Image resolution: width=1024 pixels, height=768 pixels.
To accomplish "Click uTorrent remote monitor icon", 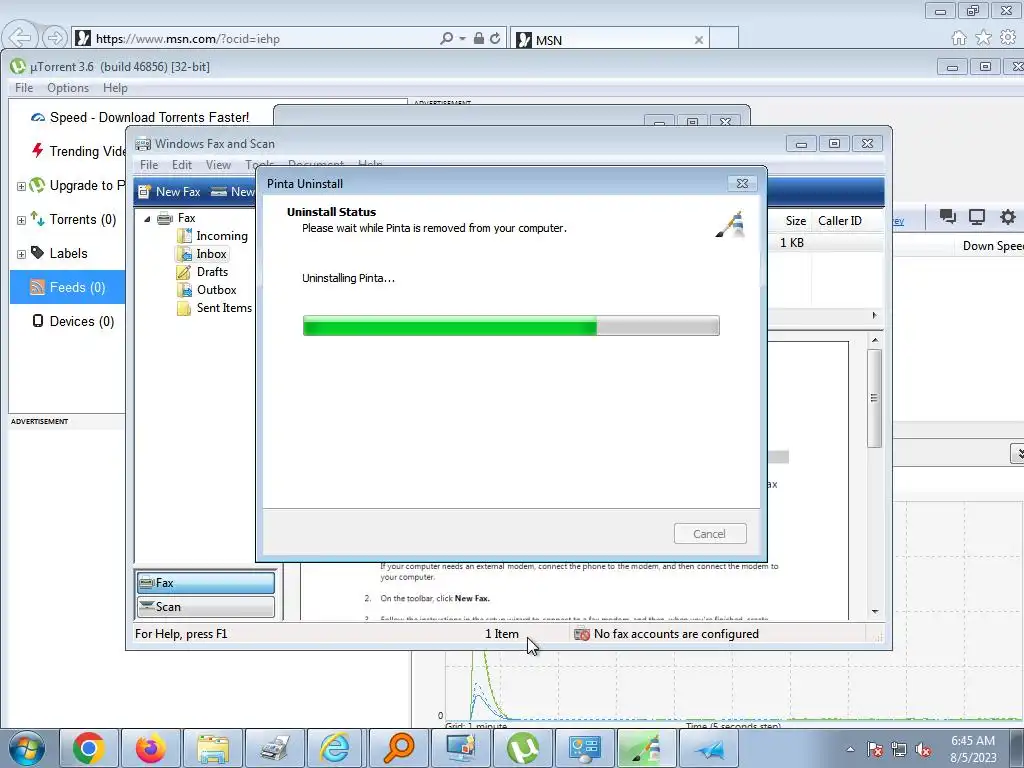I will tap(977, 217).
